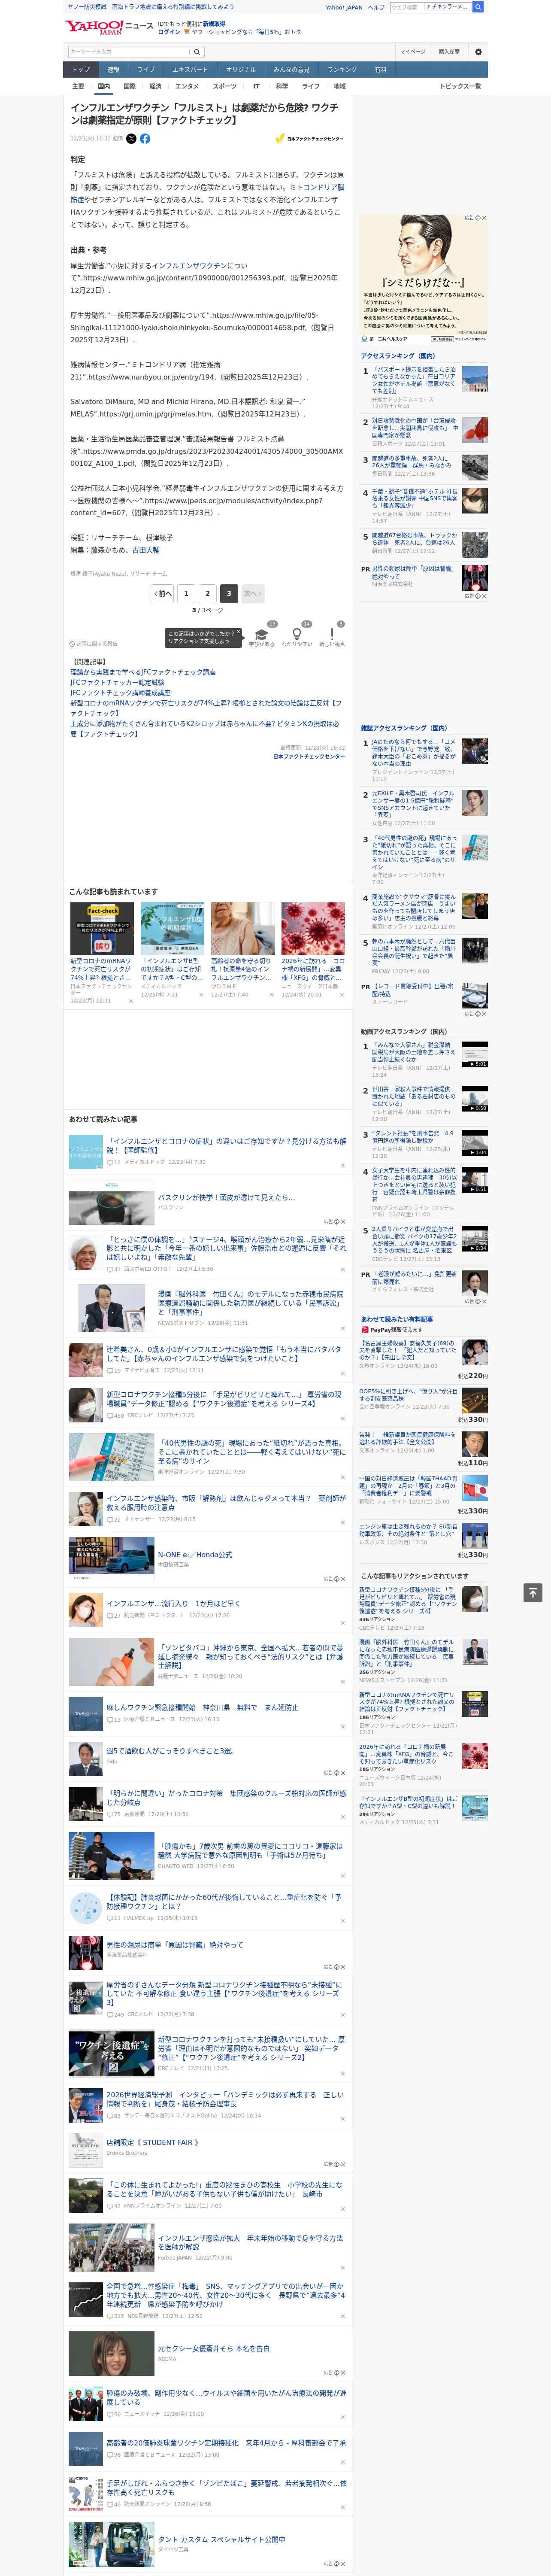
Task: Open the オリジナル navigation tab
Action: coord(241,70)
